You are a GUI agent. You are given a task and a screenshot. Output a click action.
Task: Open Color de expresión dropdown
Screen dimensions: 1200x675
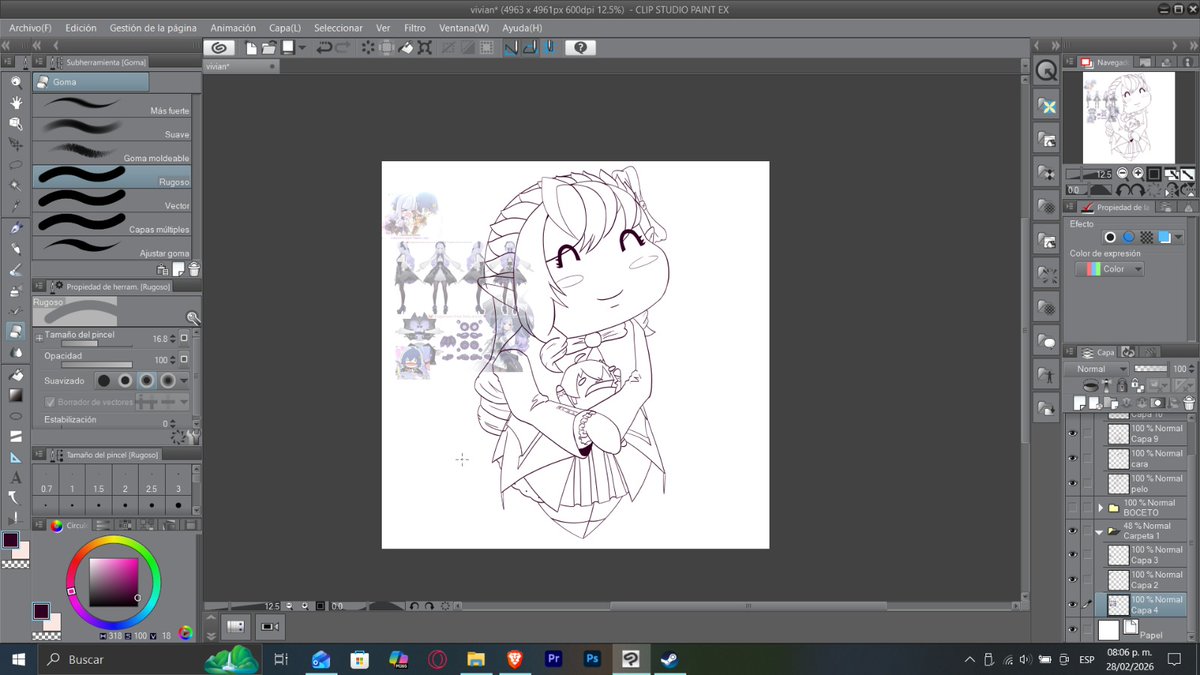(1109, 269)
